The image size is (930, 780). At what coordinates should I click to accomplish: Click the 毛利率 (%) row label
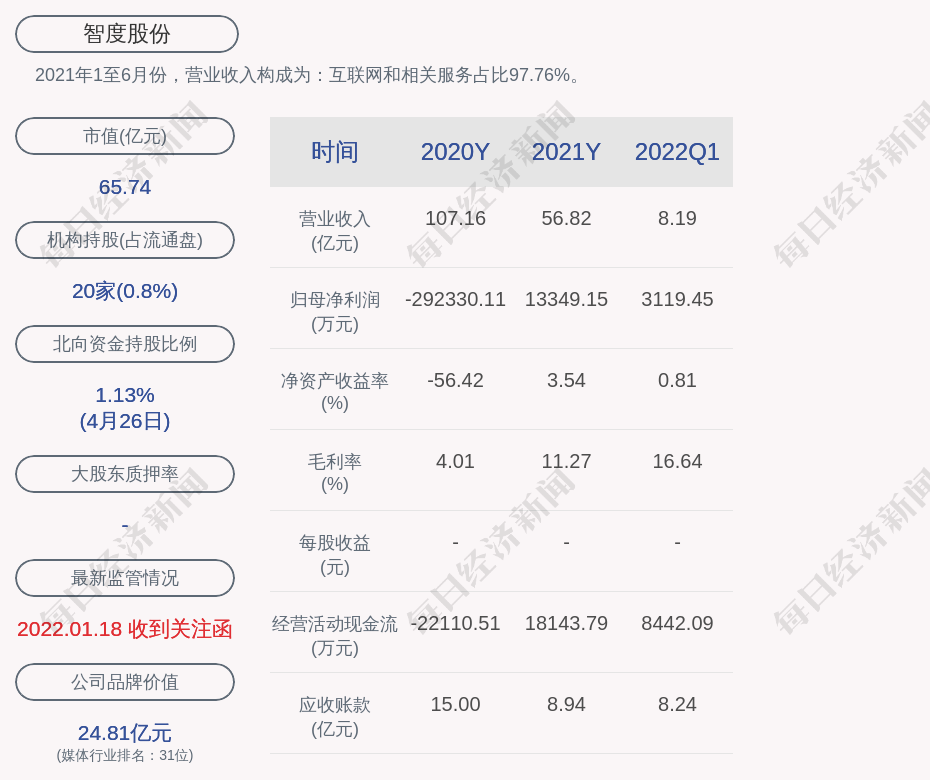pos(335,473)
